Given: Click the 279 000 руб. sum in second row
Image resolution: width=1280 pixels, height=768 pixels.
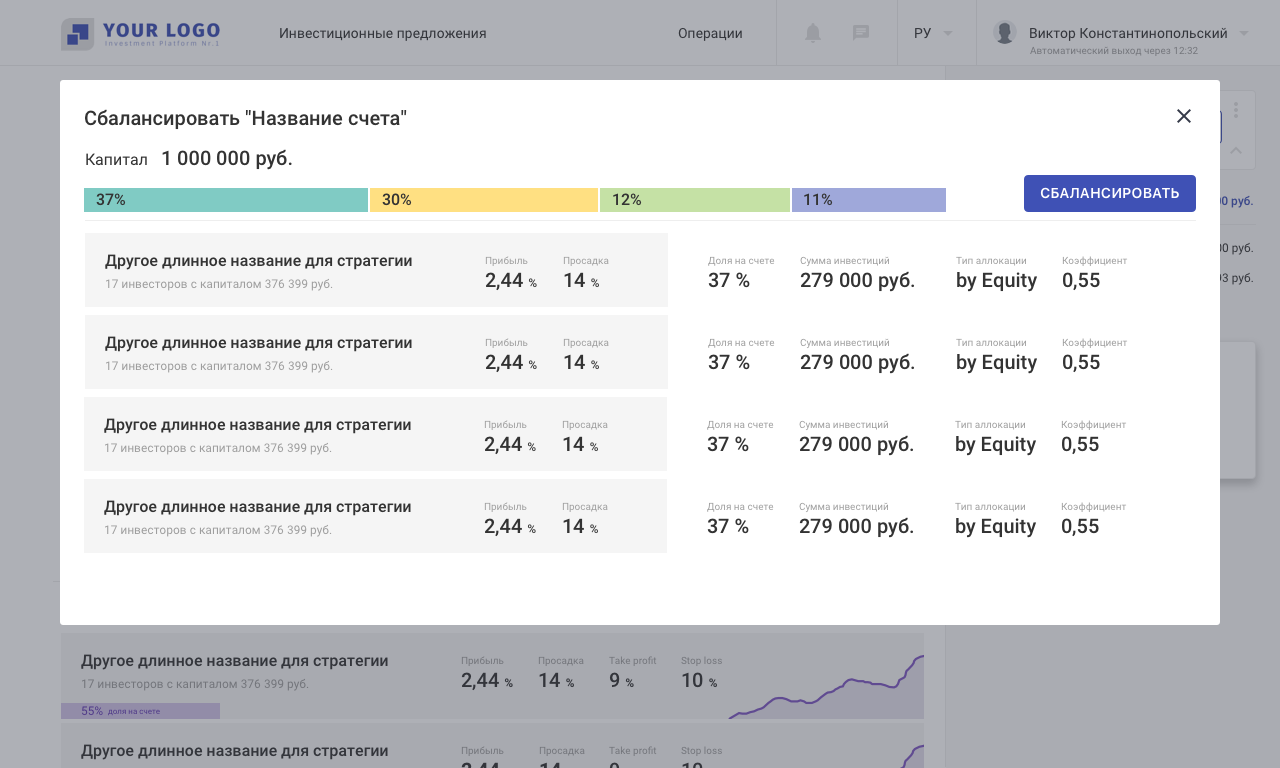Looking at the screenshot, I should click(x=857, y=362).
